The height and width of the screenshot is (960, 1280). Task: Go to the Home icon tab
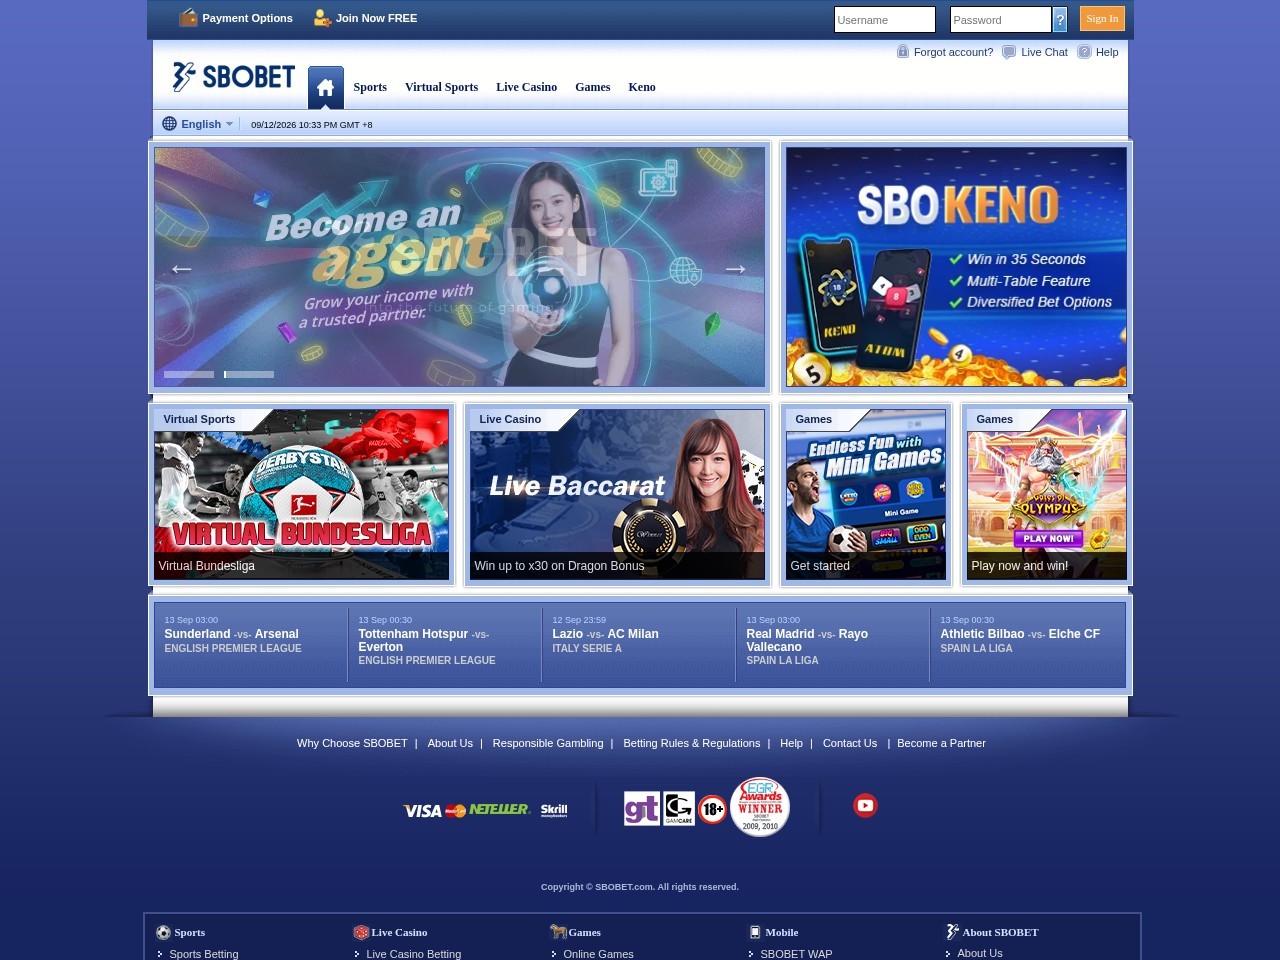[x=326, y=88]
